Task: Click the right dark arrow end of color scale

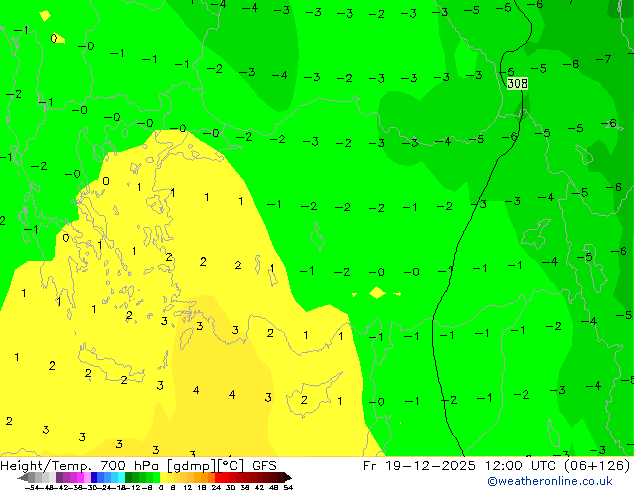Action: point(288,477)
